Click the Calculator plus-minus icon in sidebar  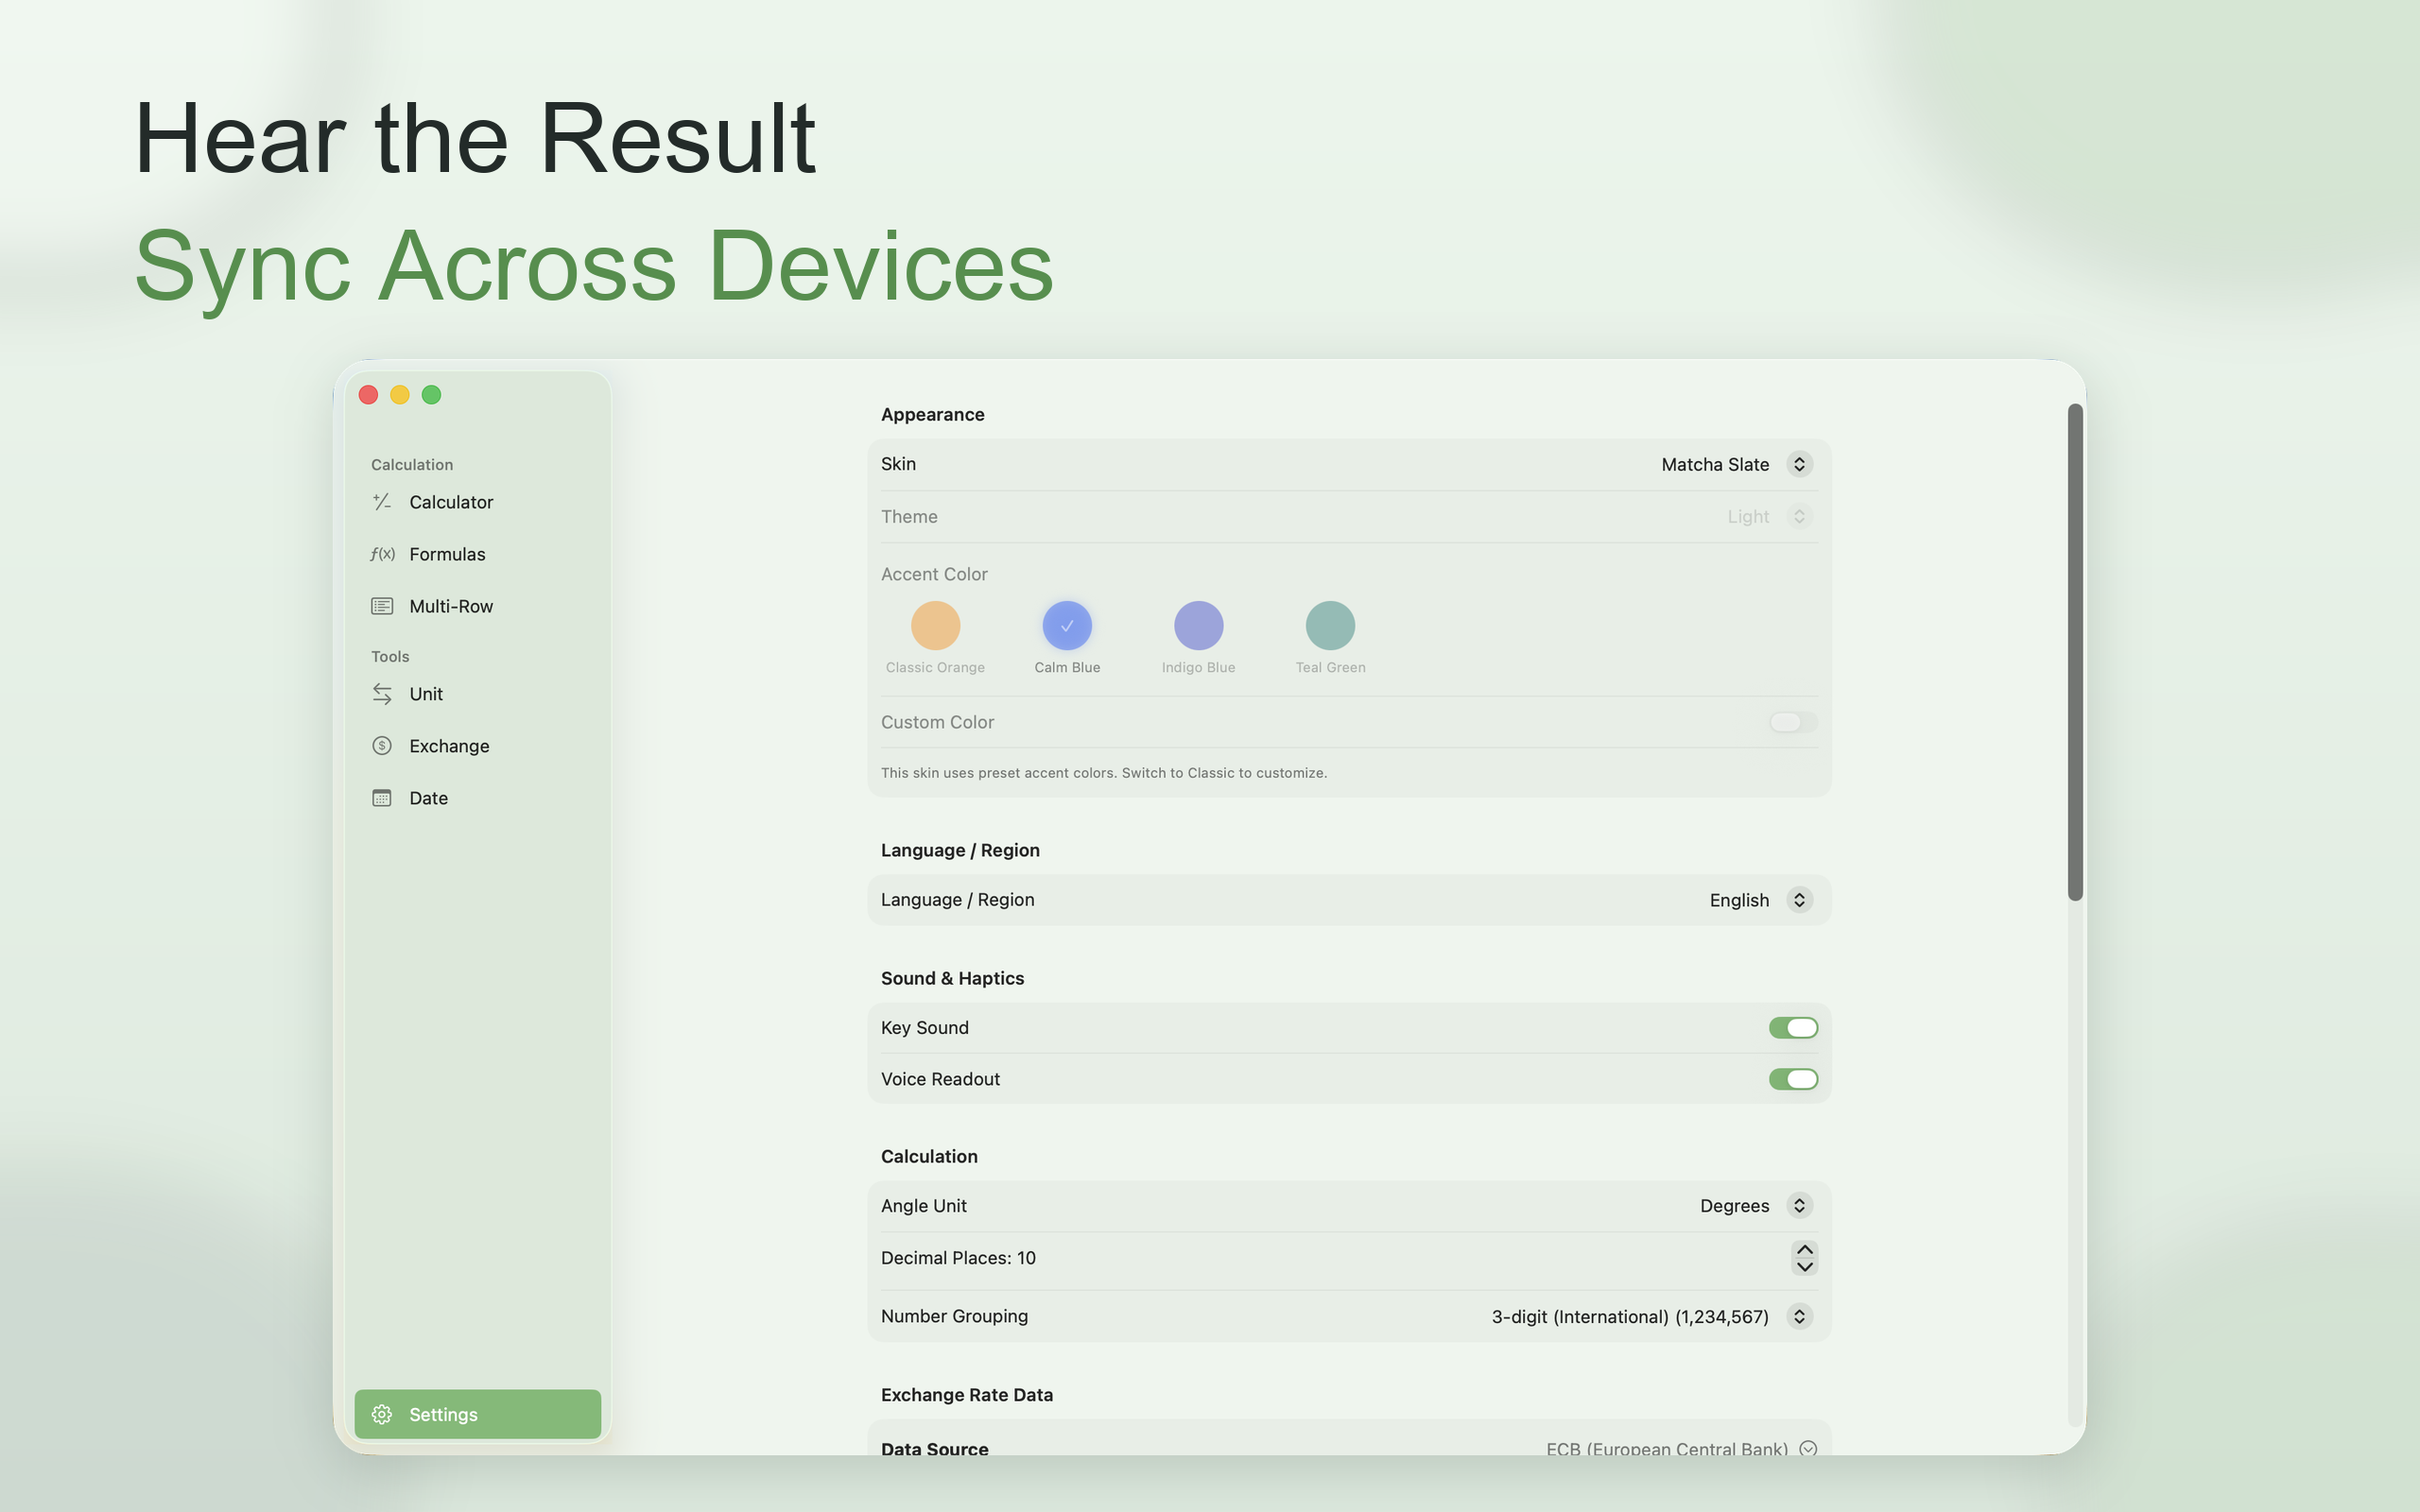[382, 502]
